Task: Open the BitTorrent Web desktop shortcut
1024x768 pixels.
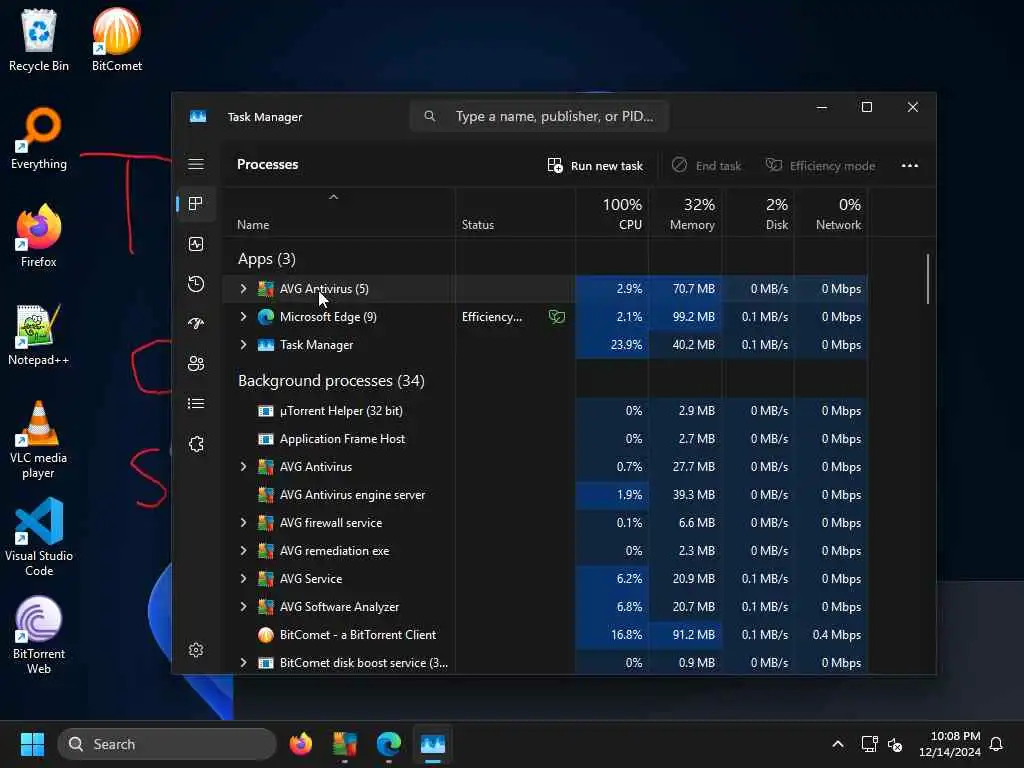Action: [x=39, y=635]
